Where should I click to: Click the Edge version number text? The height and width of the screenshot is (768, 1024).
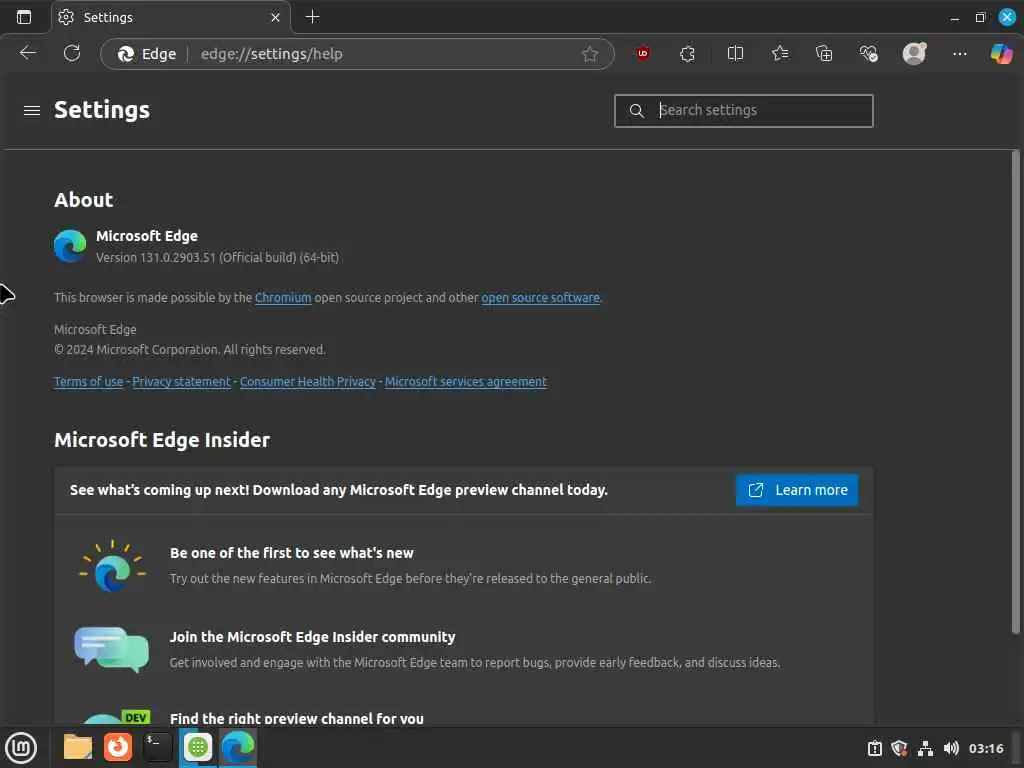point(217,257)
